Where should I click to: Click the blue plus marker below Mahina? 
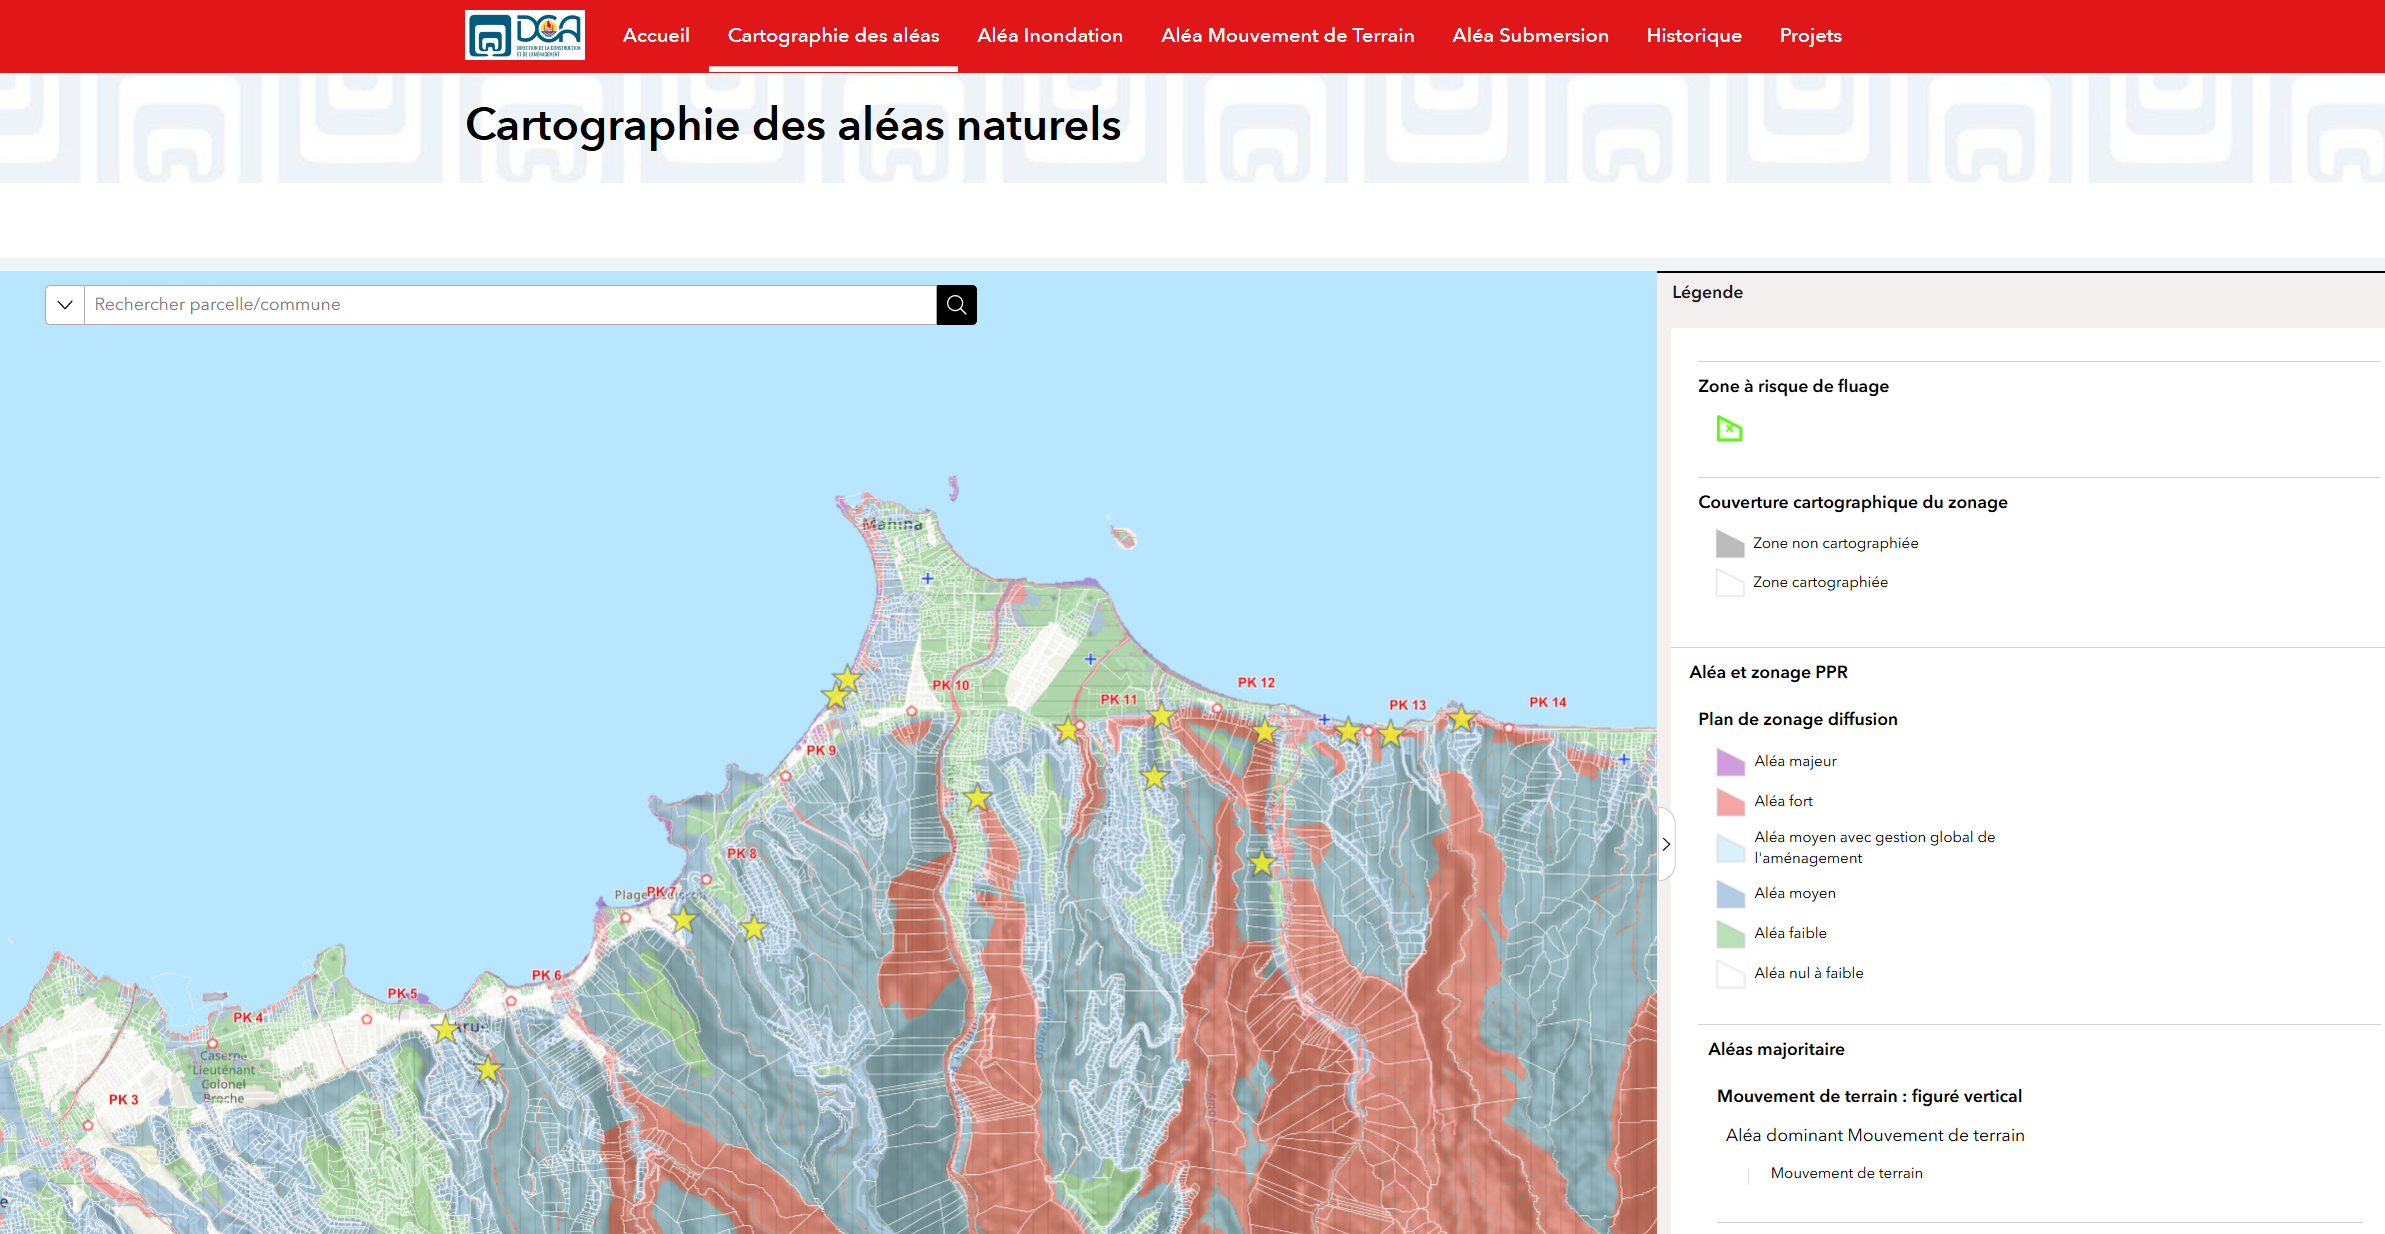928,578
